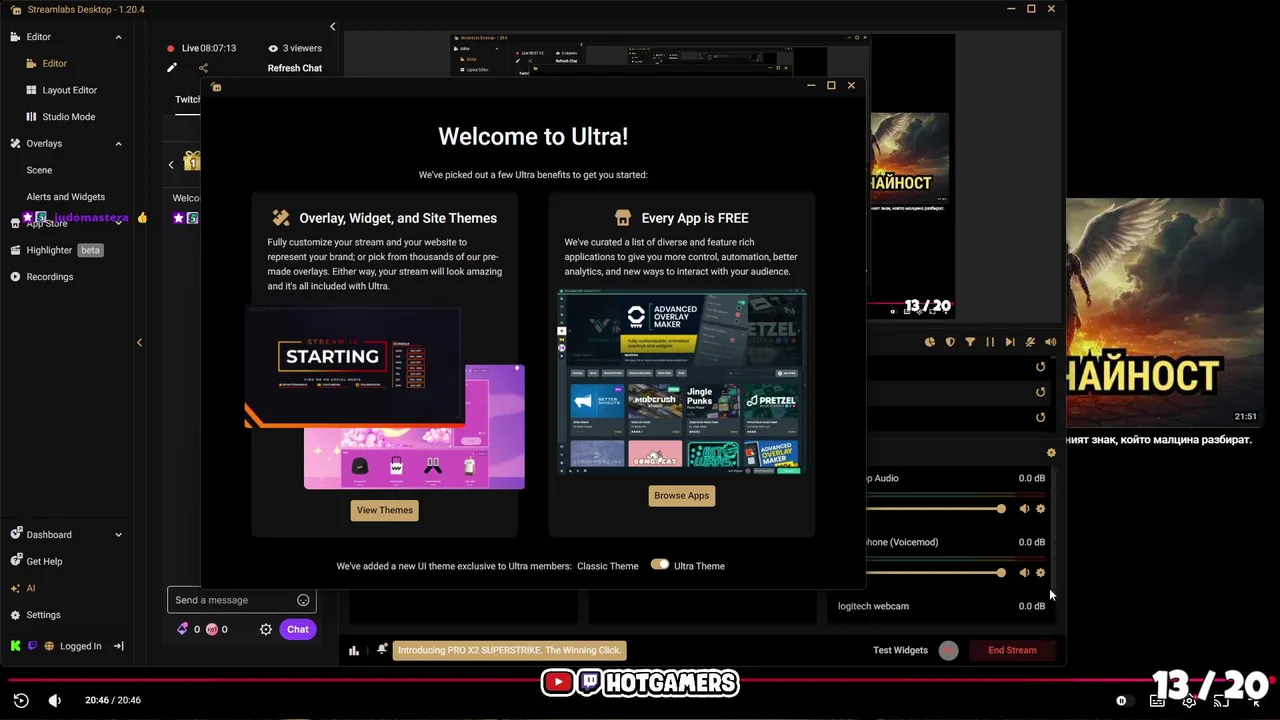Expand the Dashboard dropdown chevron
The height and width of the screenshot is (720, 1280).
(118, 535)
